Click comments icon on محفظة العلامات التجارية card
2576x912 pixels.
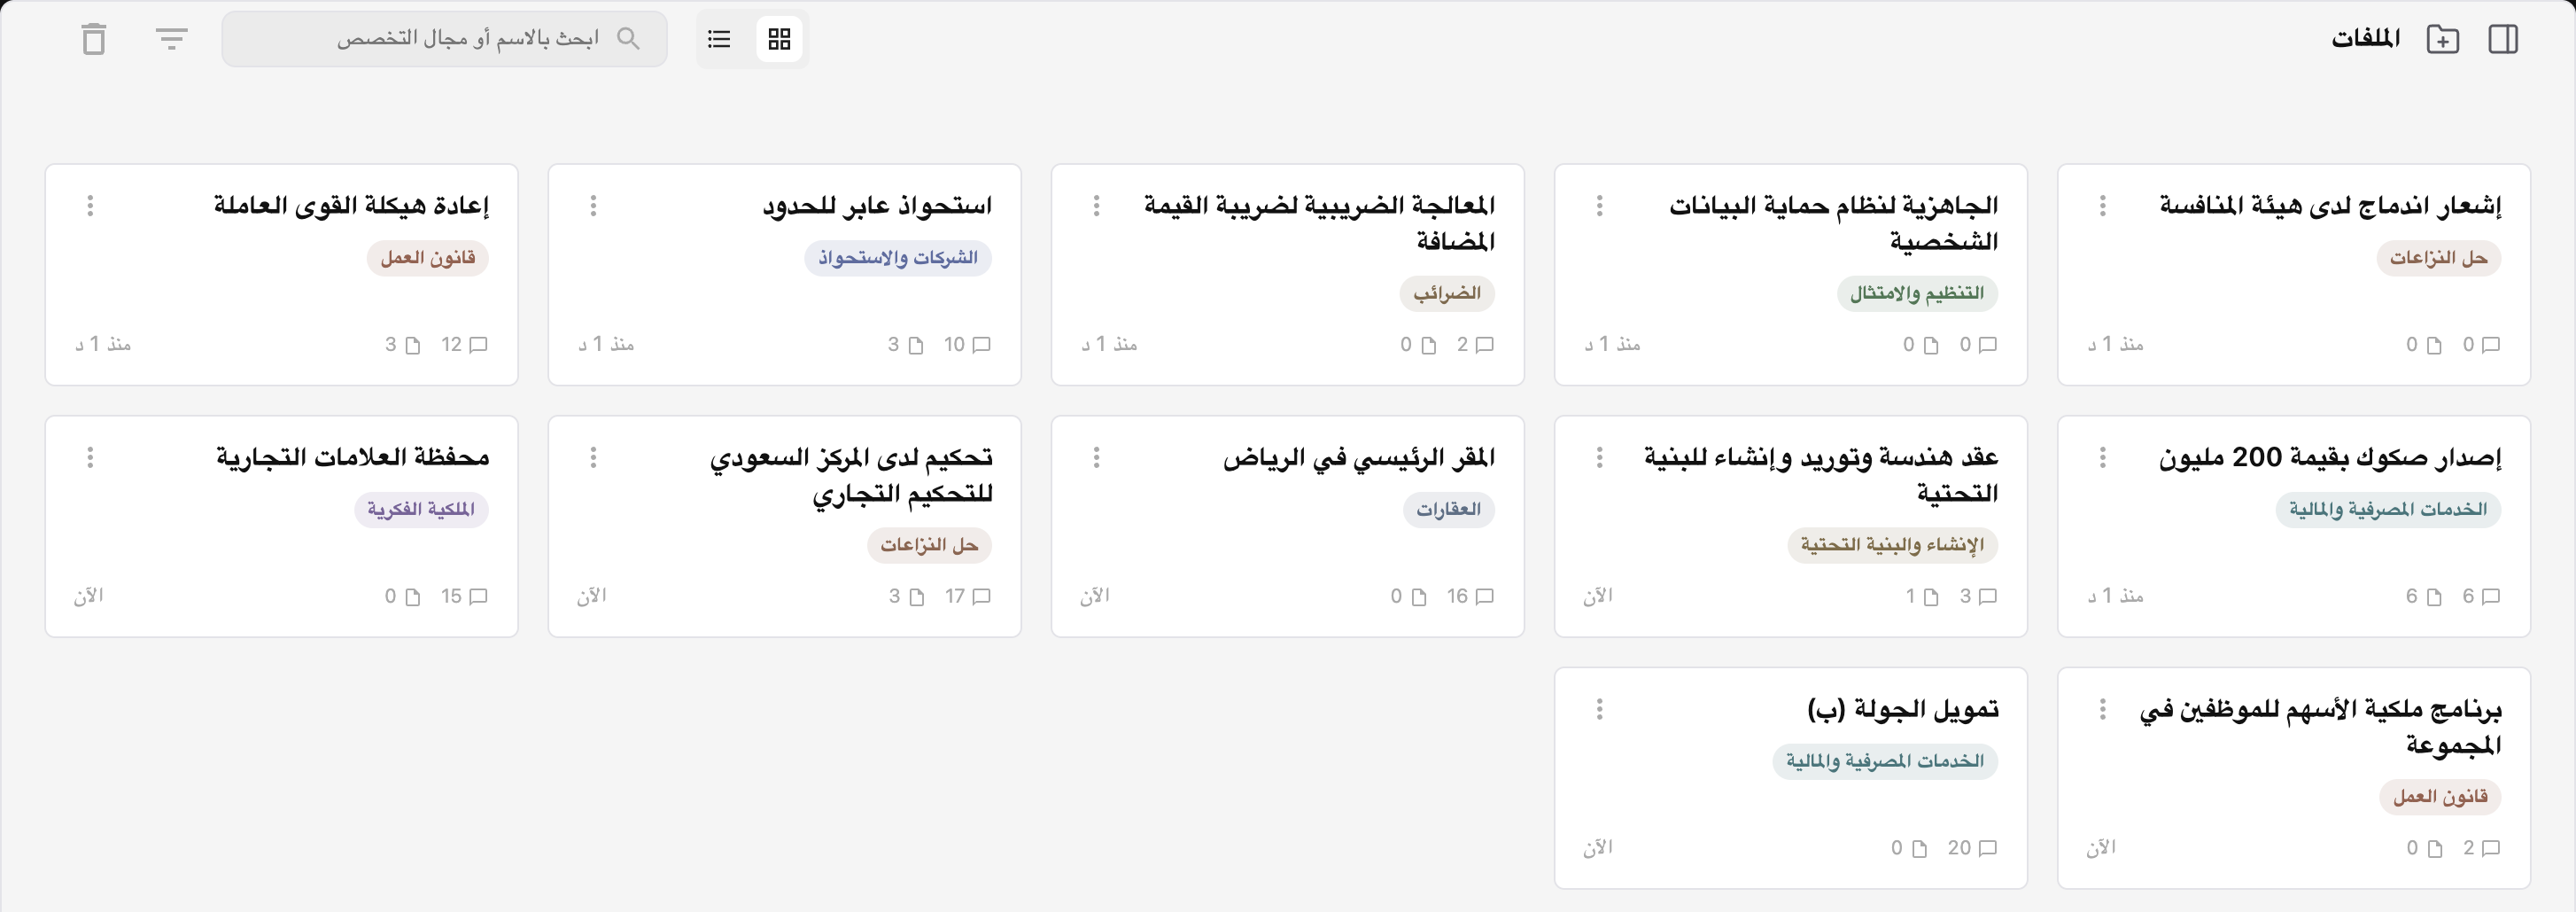click(479, 597)
